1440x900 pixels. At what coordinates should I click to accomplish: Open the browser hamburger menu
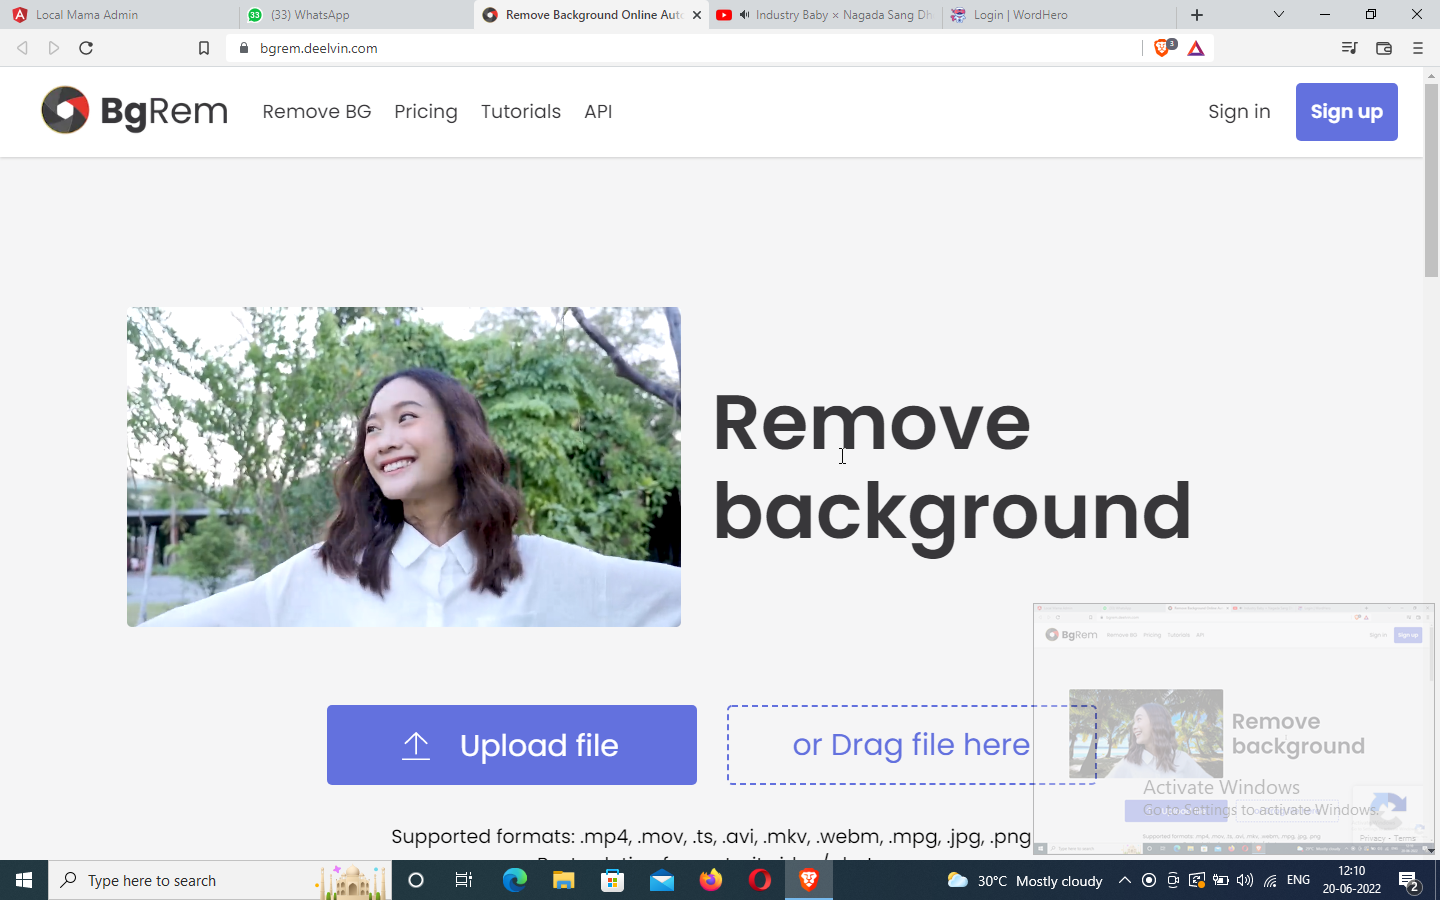1417,48
